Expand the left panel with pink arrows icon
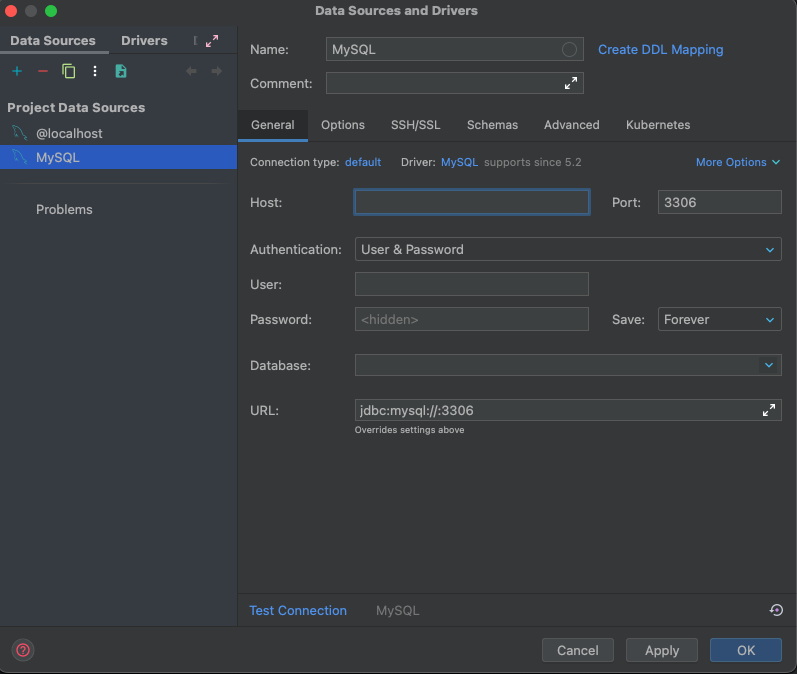Viewport: 797px width, 674px height. point(212,41)
